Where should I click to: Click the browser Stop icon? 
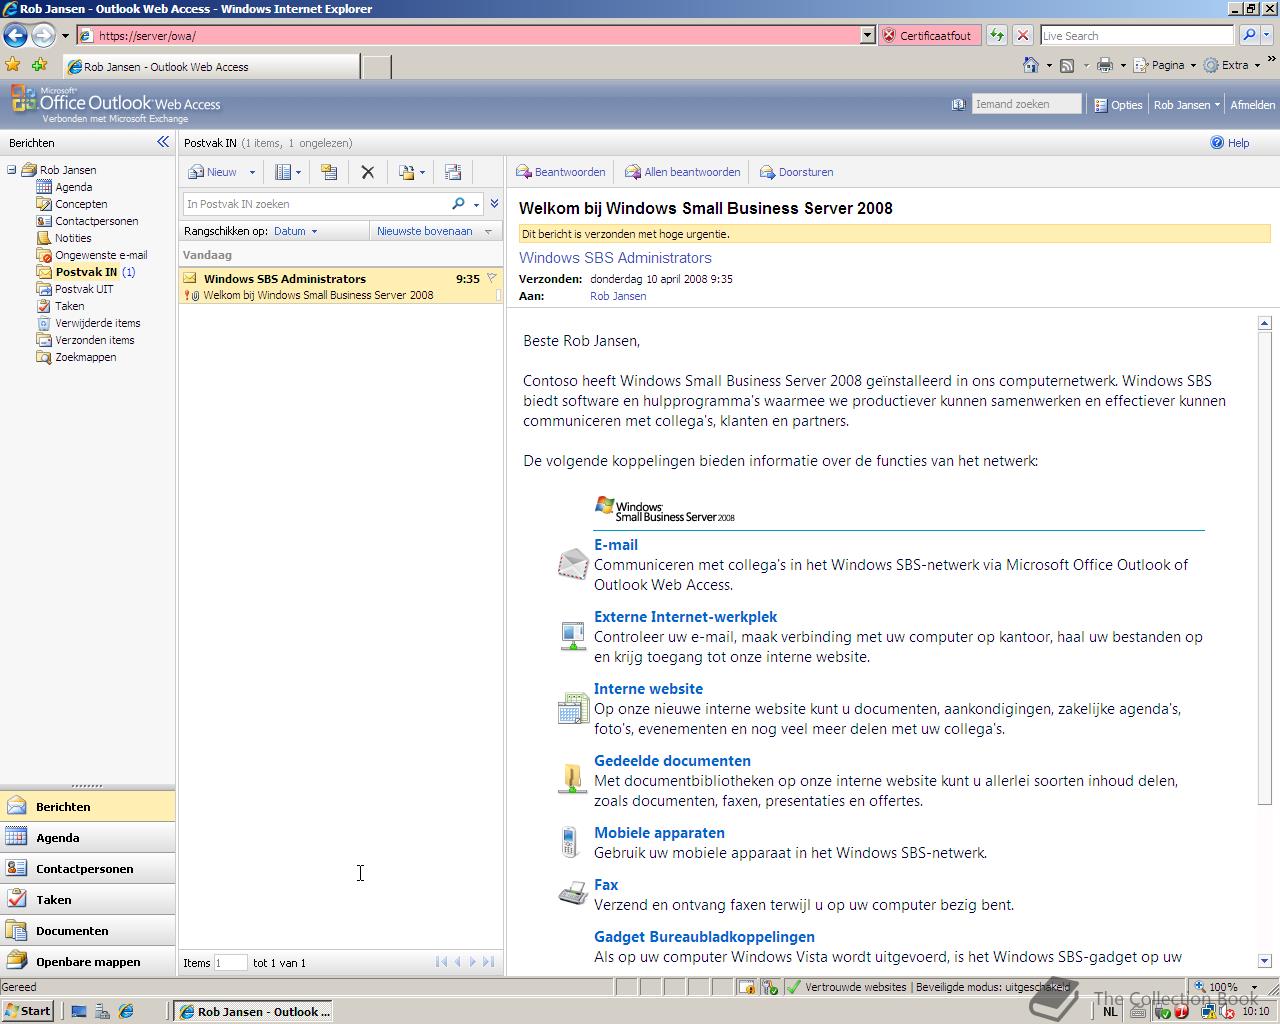[x=1022, y=36]
